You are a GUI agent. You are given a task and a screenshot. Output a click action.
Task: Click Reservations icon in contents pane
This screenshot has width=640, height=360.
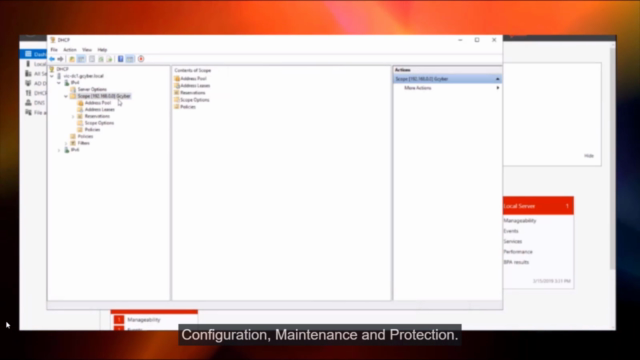point(177,93)
